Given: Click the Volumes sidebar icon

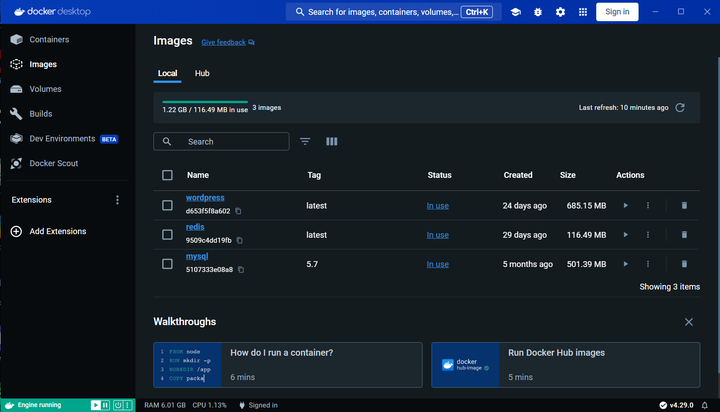Looking at the screenshot, I should click(x=17, y=89).
